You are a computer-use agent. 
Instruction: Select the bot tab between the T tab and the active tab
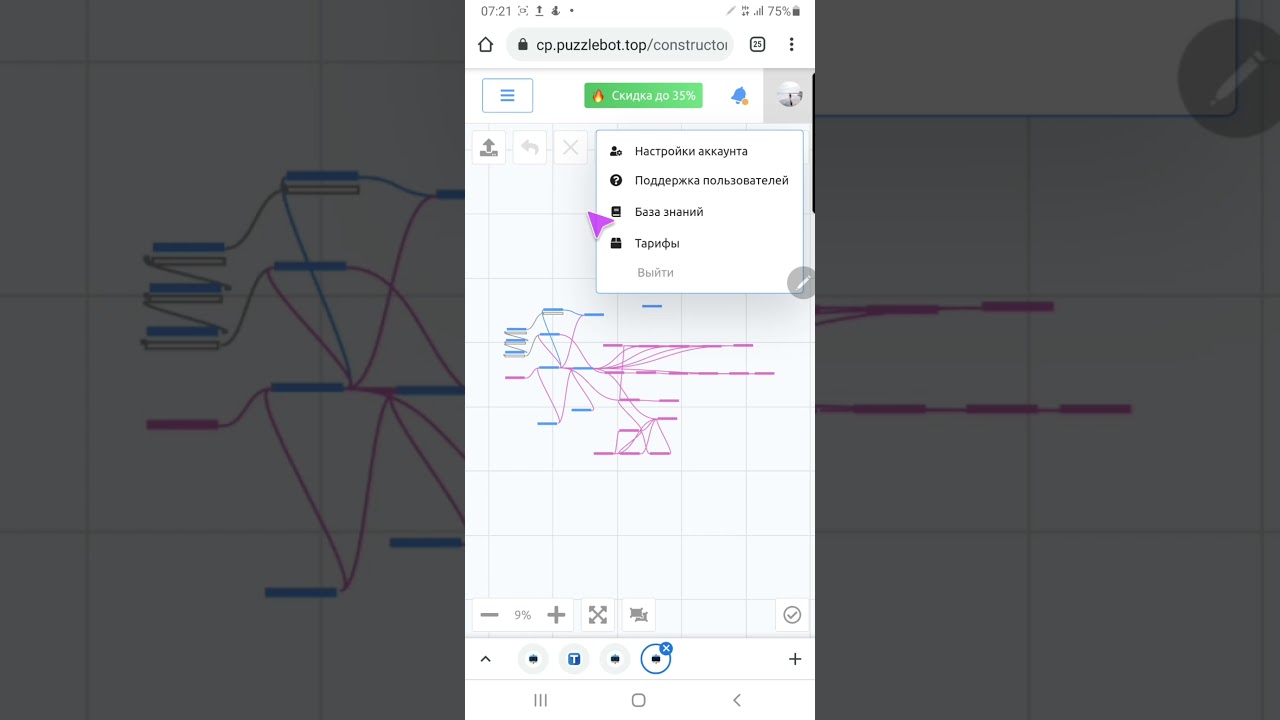615,659
